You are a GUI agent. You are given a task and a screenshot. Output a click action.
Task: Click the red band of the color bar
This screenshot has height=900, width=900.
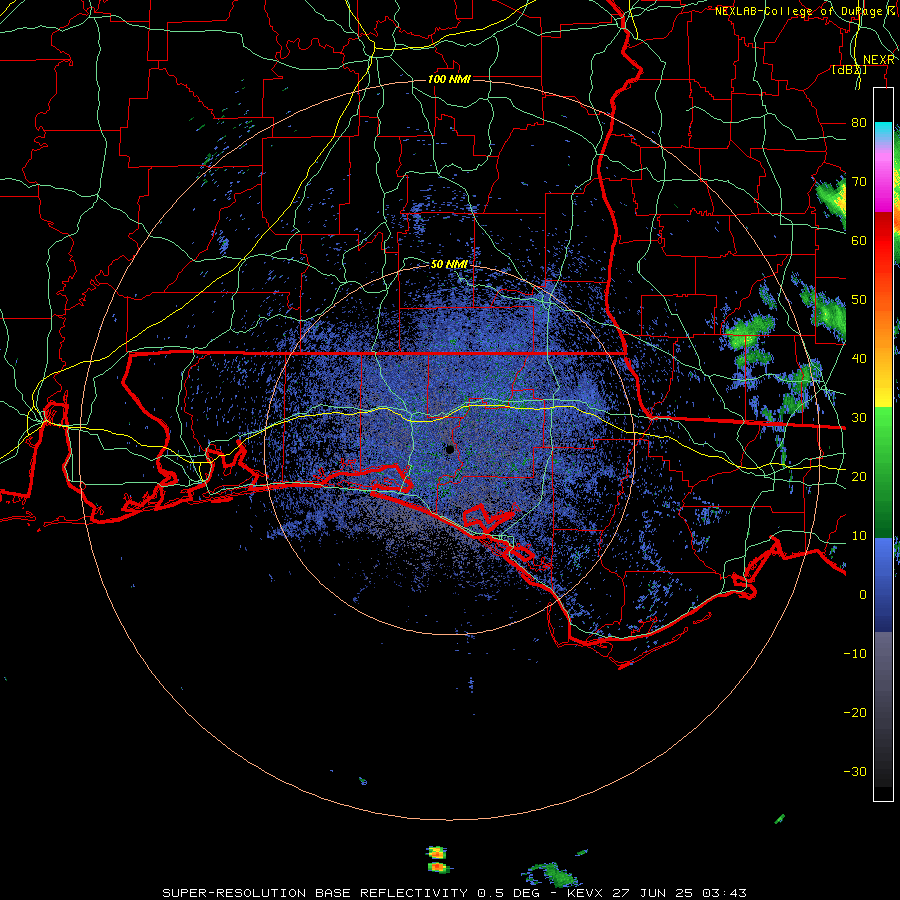pos(883,241)
